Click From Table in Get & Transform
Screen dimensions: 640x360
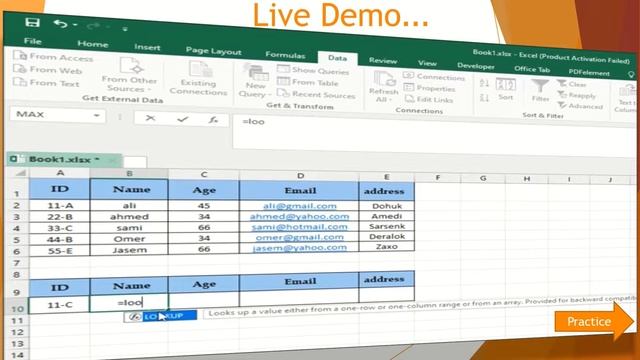[x=308, y=82]
